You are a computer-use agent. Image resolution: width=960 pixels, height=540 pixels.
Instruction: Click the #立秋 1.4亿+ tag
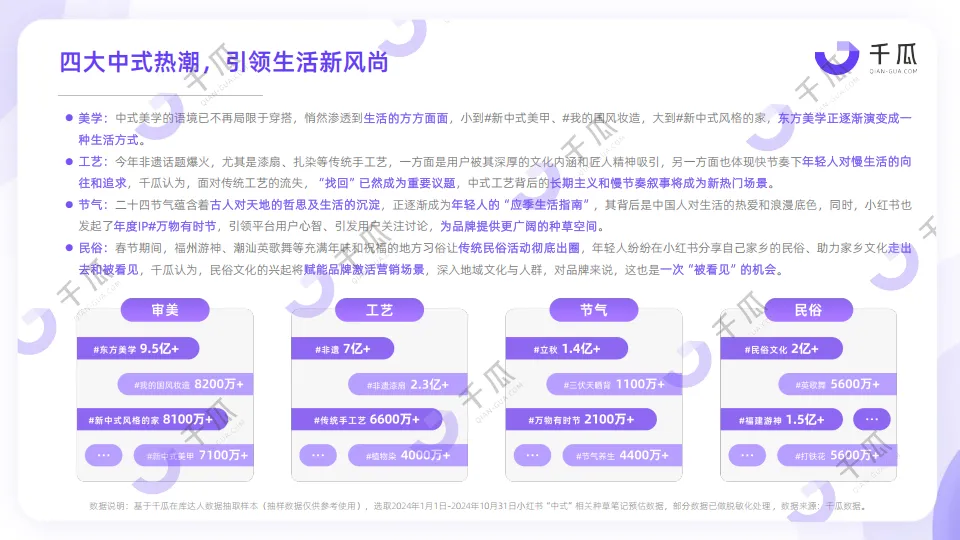(x=567, y=348)
